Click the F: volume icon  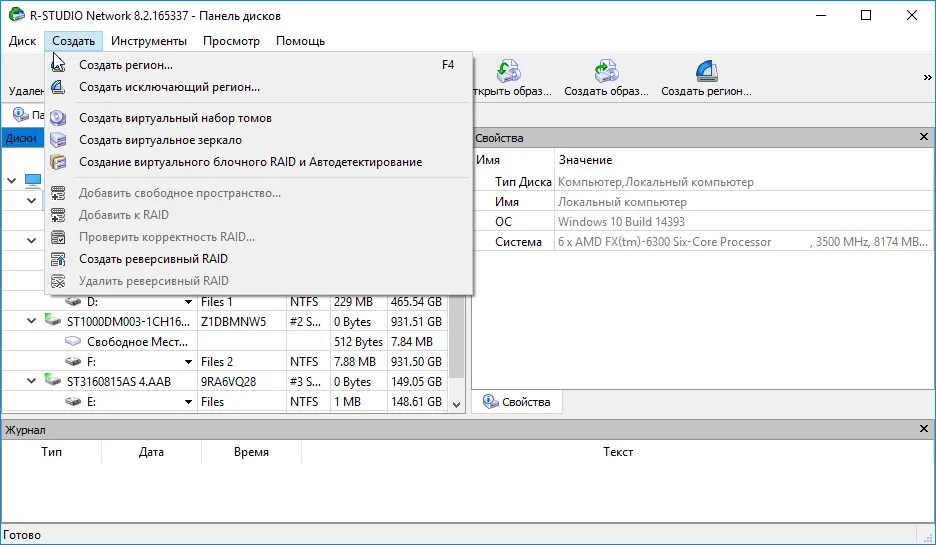point(73,362)
